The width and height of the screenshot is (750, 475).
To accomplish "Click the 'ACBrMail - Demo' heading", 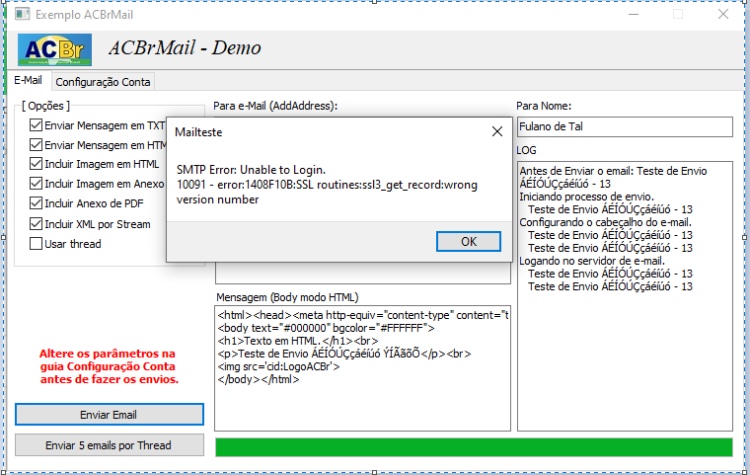I will 185,48.
